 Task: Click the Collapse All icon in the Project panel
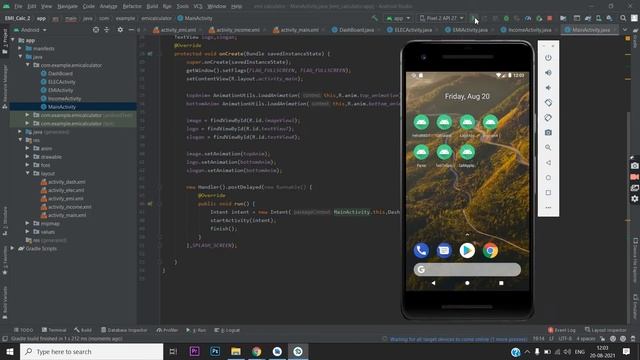pyautogui.click(x=107, y=30)
